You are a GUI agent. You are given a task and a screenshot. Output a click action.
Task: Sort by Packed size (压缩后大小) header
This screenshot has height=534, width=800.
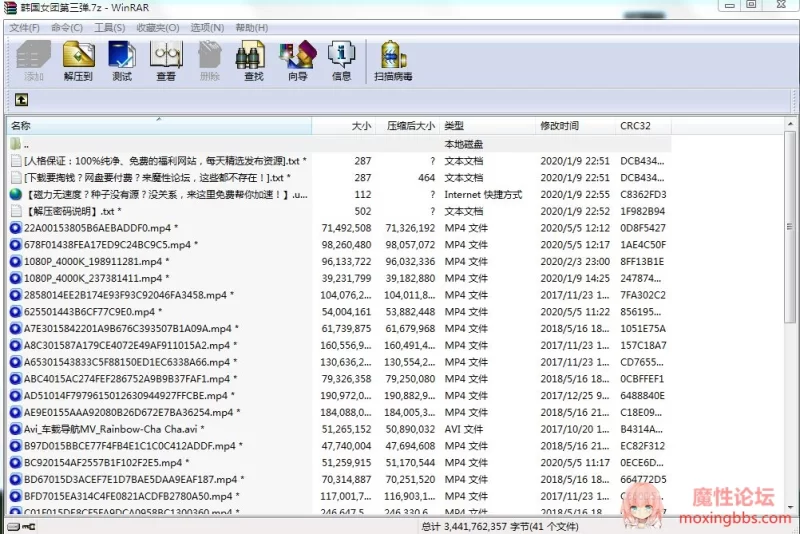pos(407,125)
